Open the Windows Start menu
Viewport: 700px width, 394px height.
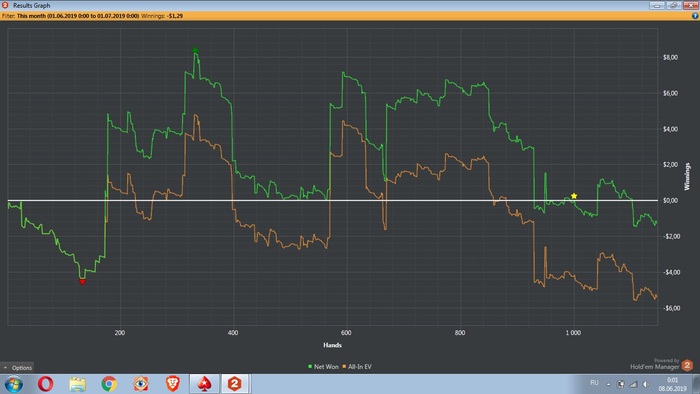point(13,384)
